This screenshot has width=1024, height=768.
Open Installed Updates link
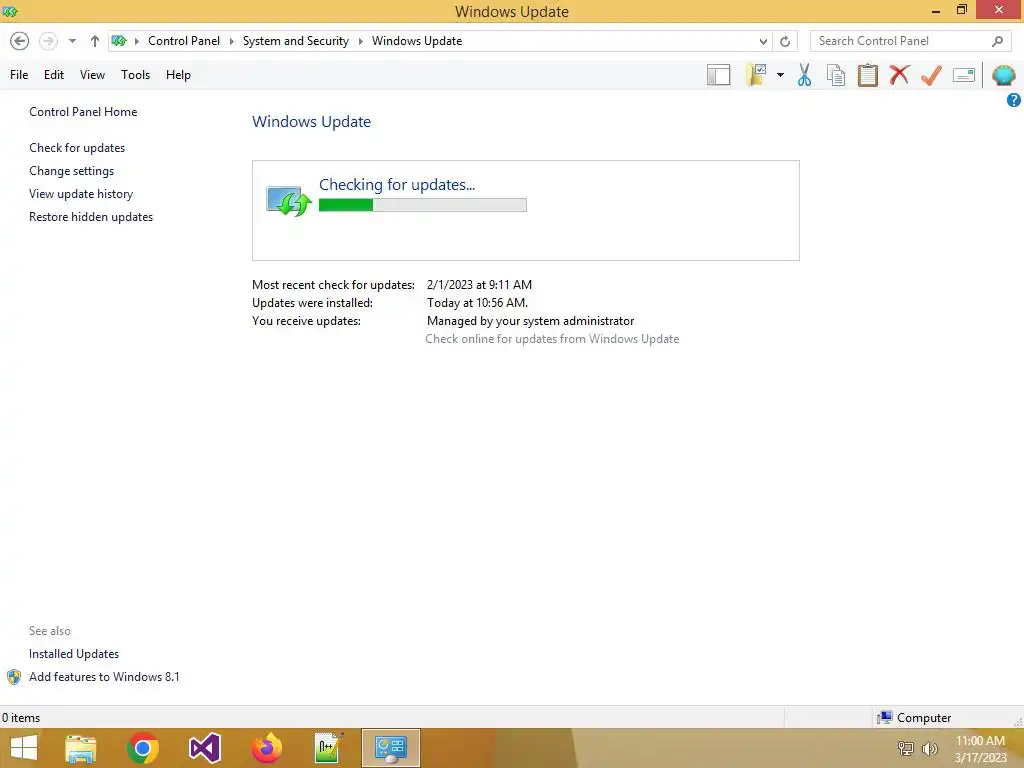tap(74, 654)
